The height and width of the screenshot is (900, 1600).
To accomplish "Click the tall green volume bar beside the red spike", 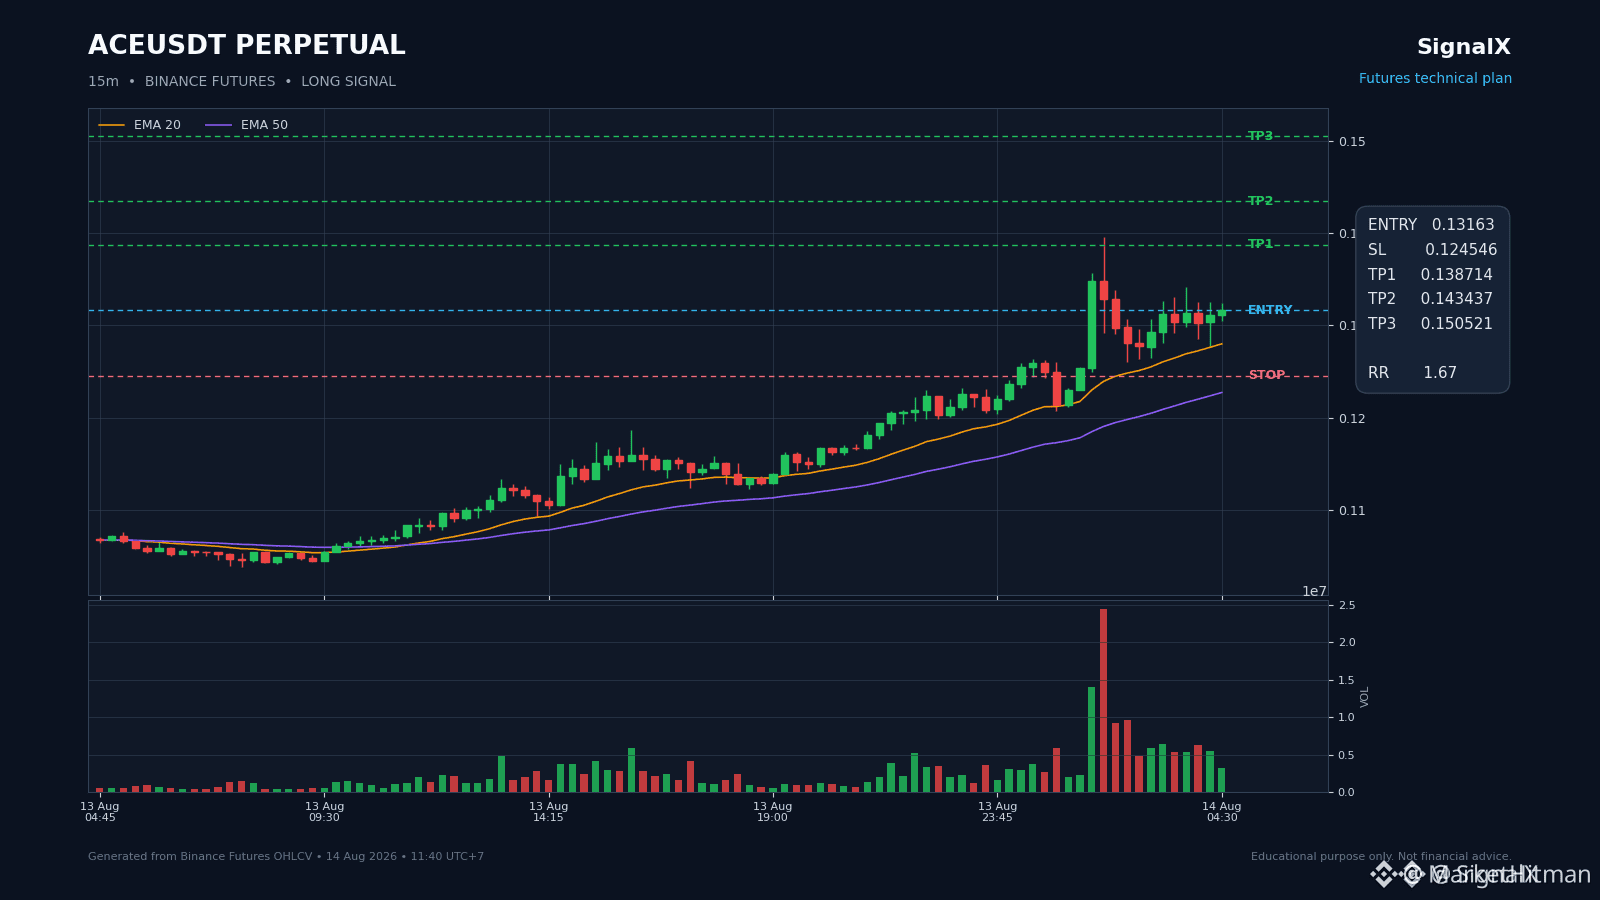I will [x=1092, y=740].
